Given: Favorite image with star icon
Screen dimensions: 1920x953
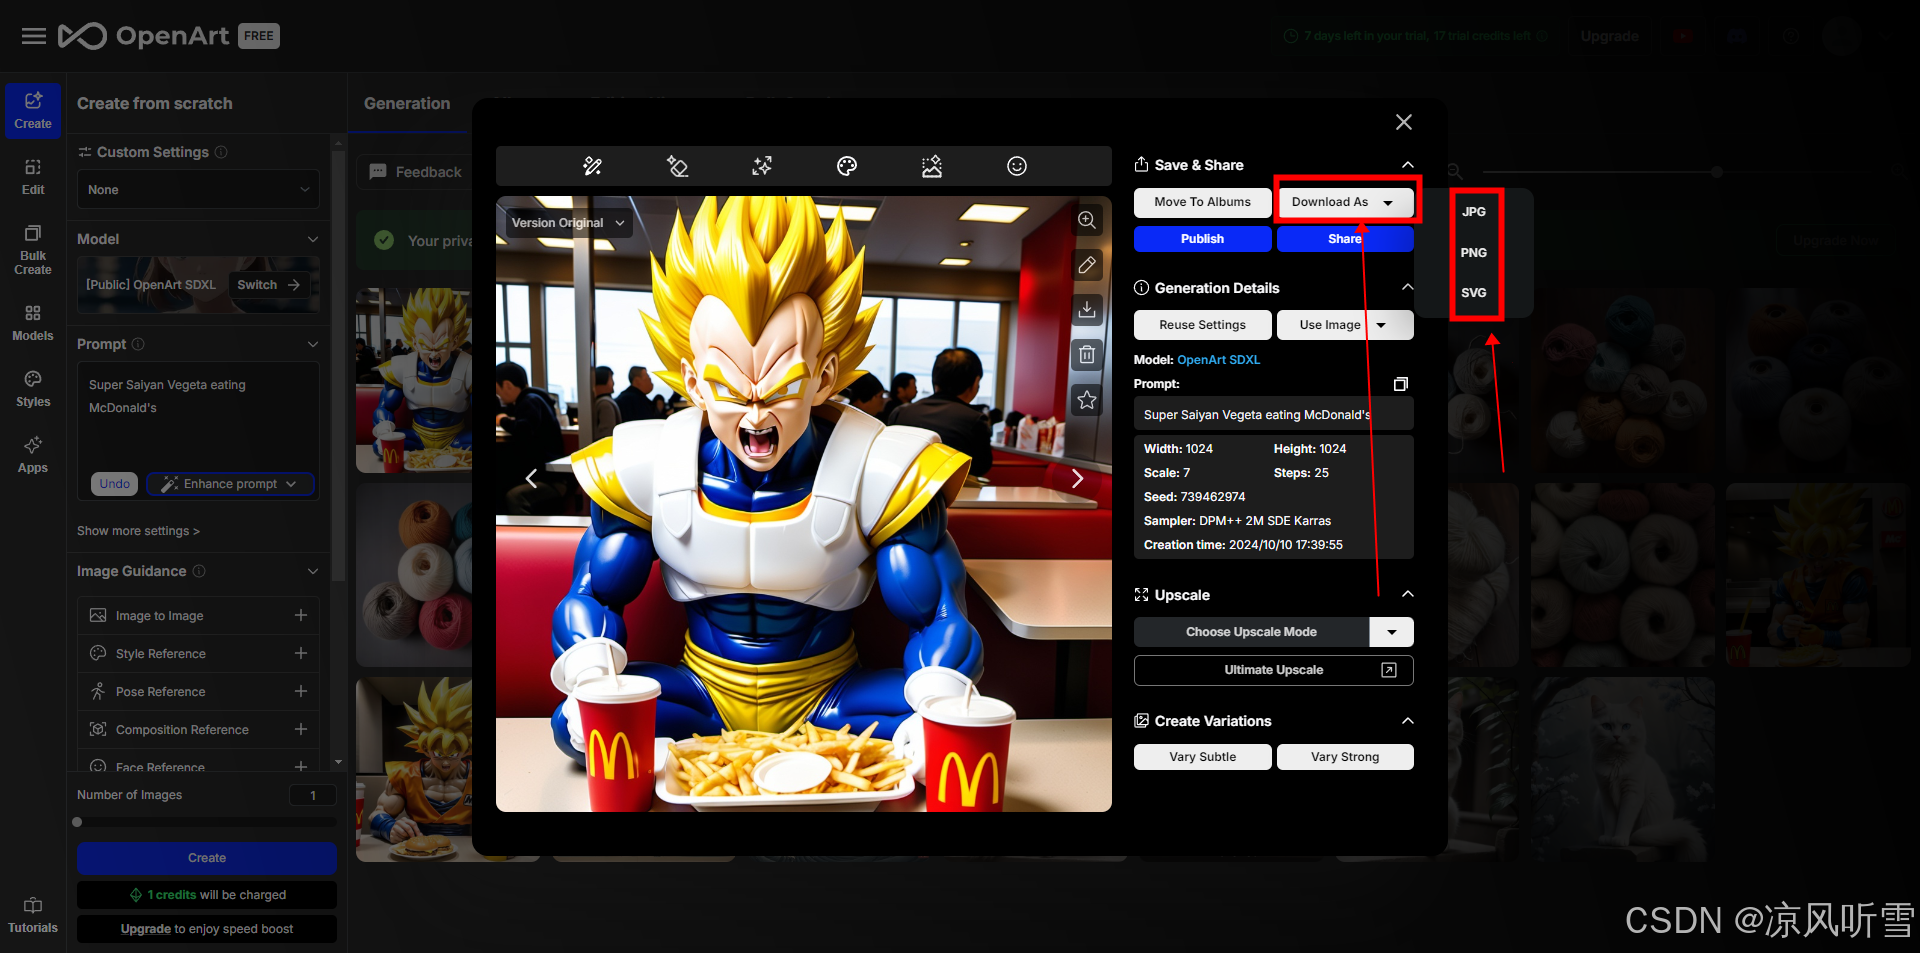Looking at the screenshot, I should coord(1087,400).
